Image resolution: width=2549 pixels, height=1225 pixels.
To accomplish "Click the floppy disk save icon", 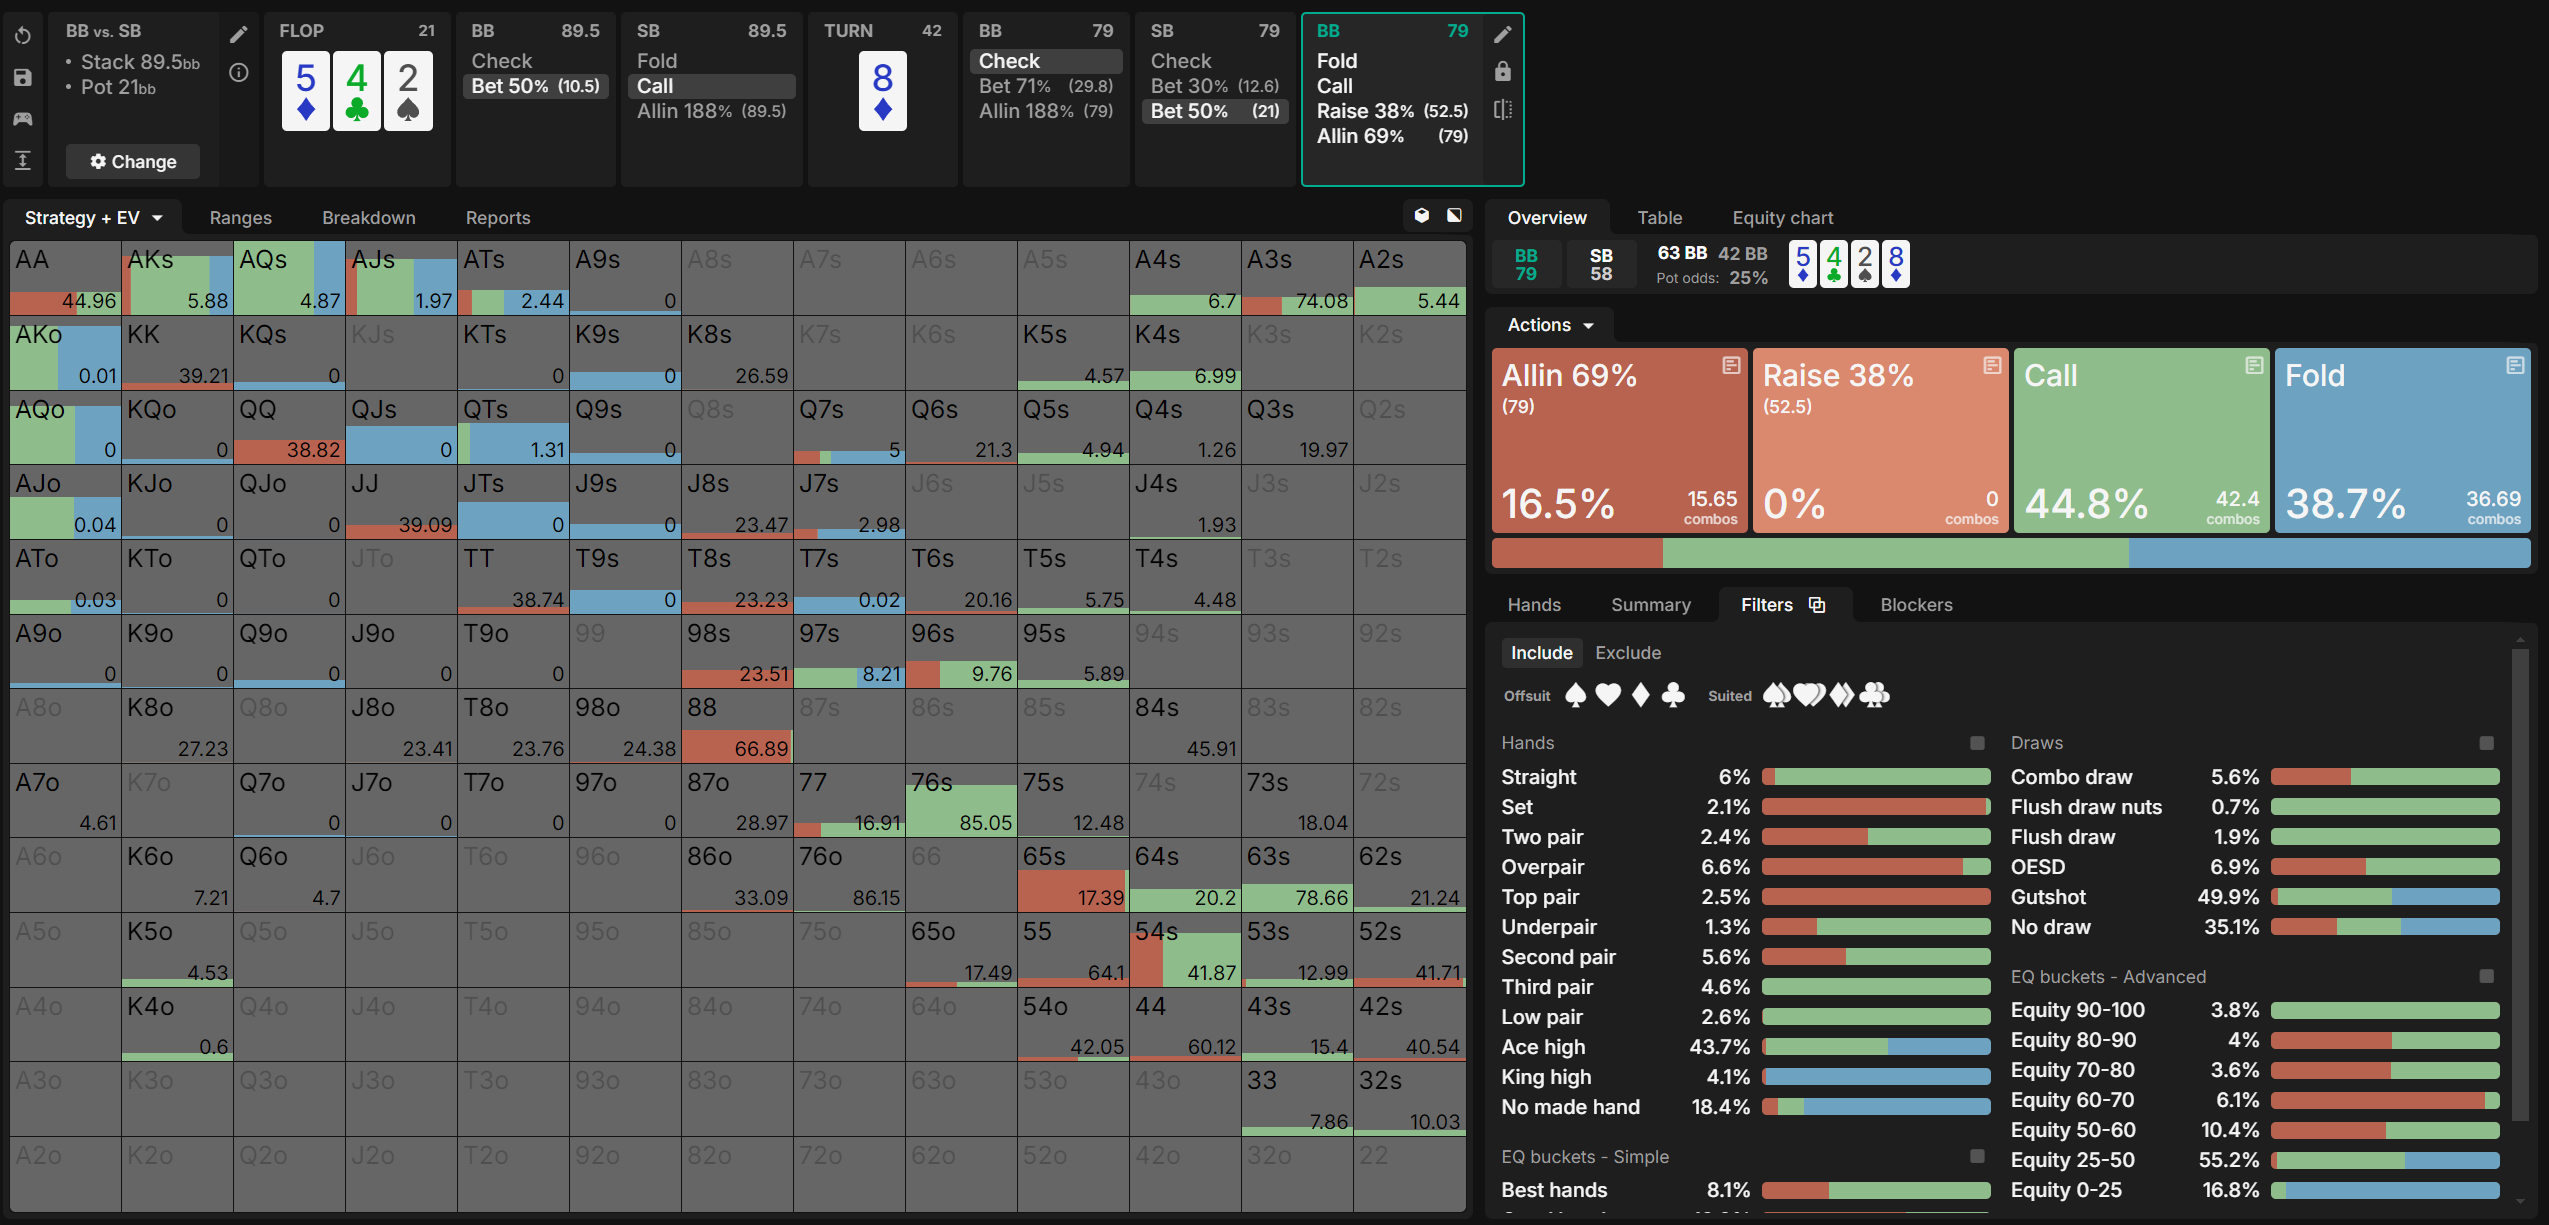I will [x=23, y=78].
